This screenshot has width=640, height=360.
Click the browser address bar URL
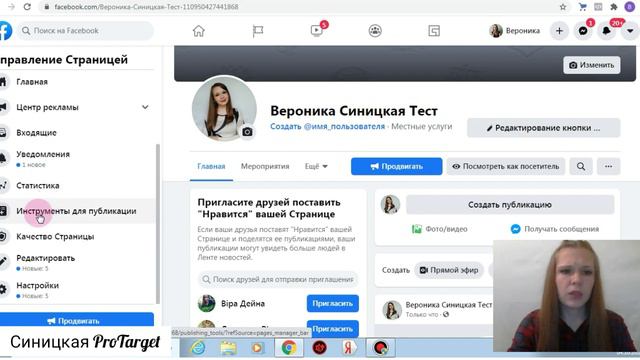146,7
